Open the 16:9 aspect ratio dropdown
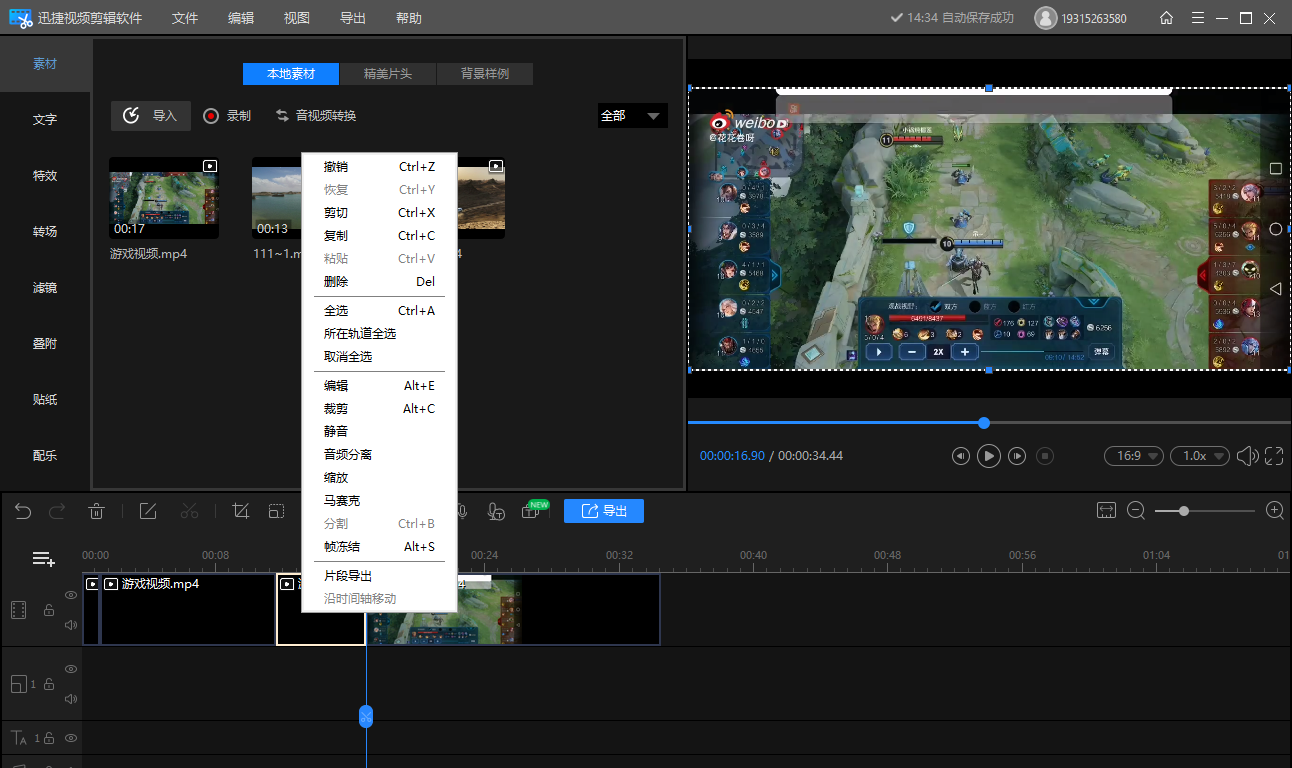The image size is (1292, 768). (x=1133, y=456)
